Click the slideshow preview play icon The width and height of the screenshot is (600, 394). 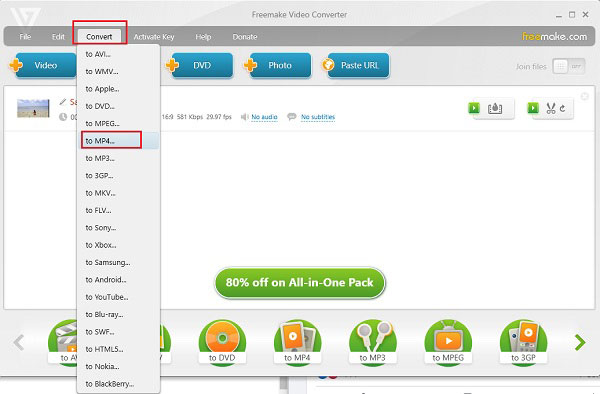474,108
